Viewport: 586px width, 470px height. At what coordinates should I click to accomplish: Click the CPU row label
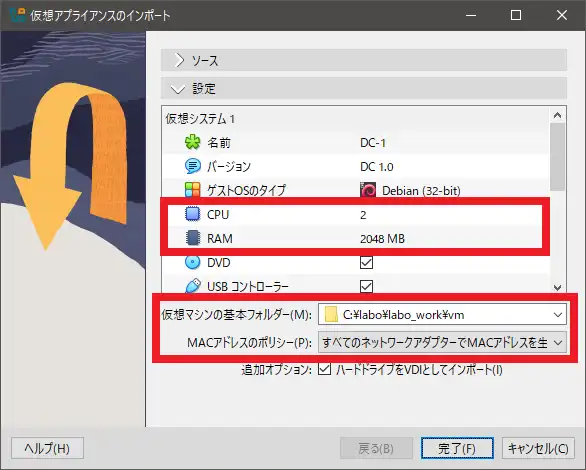pyautogui.click(x=218, y=215)
